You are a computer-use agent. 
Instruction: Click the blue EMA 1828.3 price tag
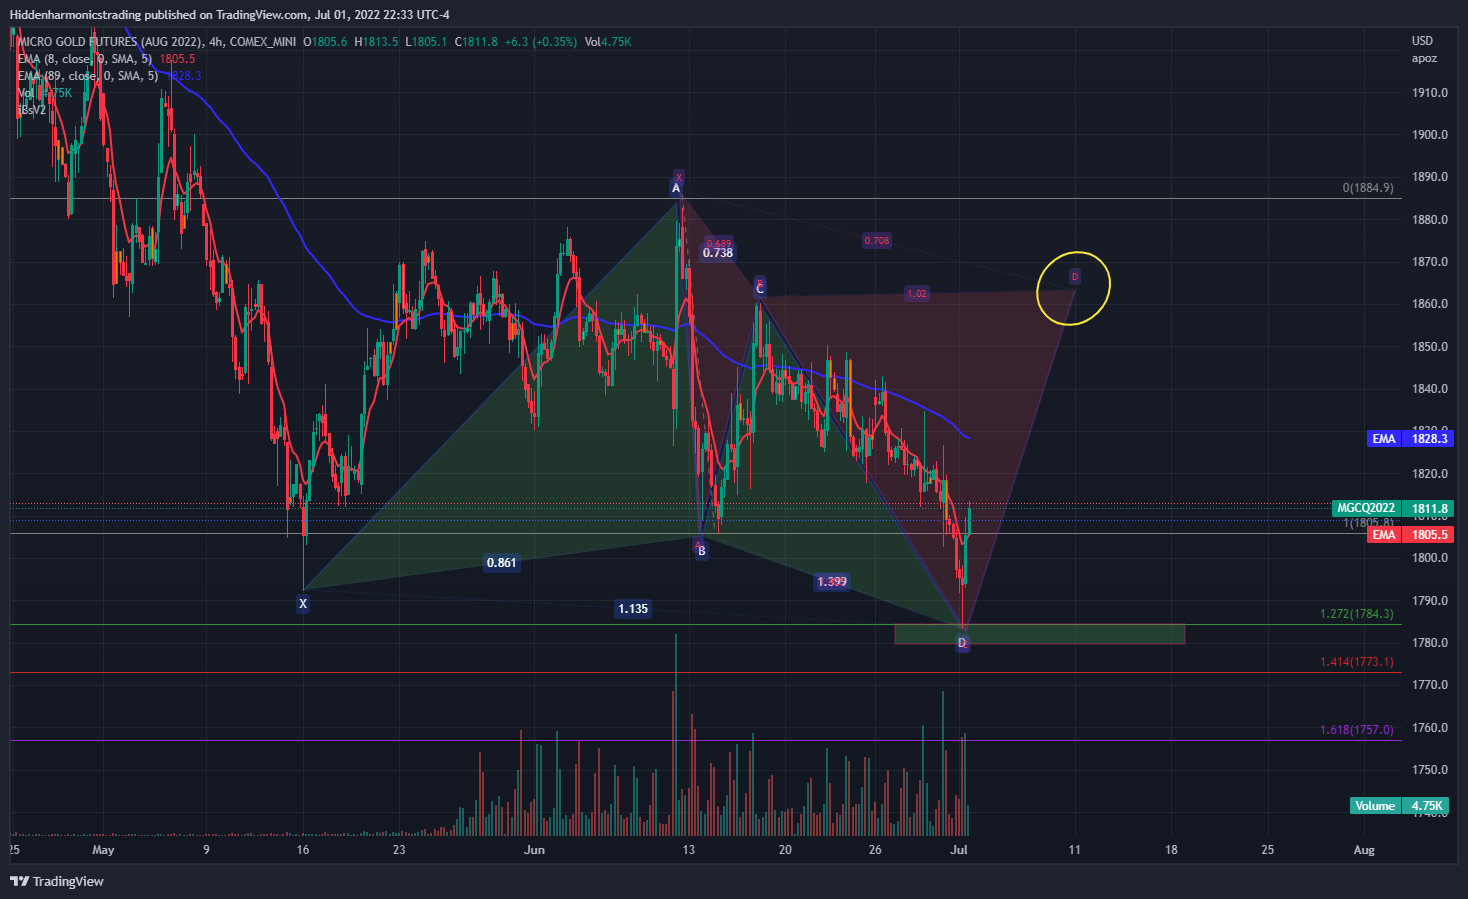1409,439
